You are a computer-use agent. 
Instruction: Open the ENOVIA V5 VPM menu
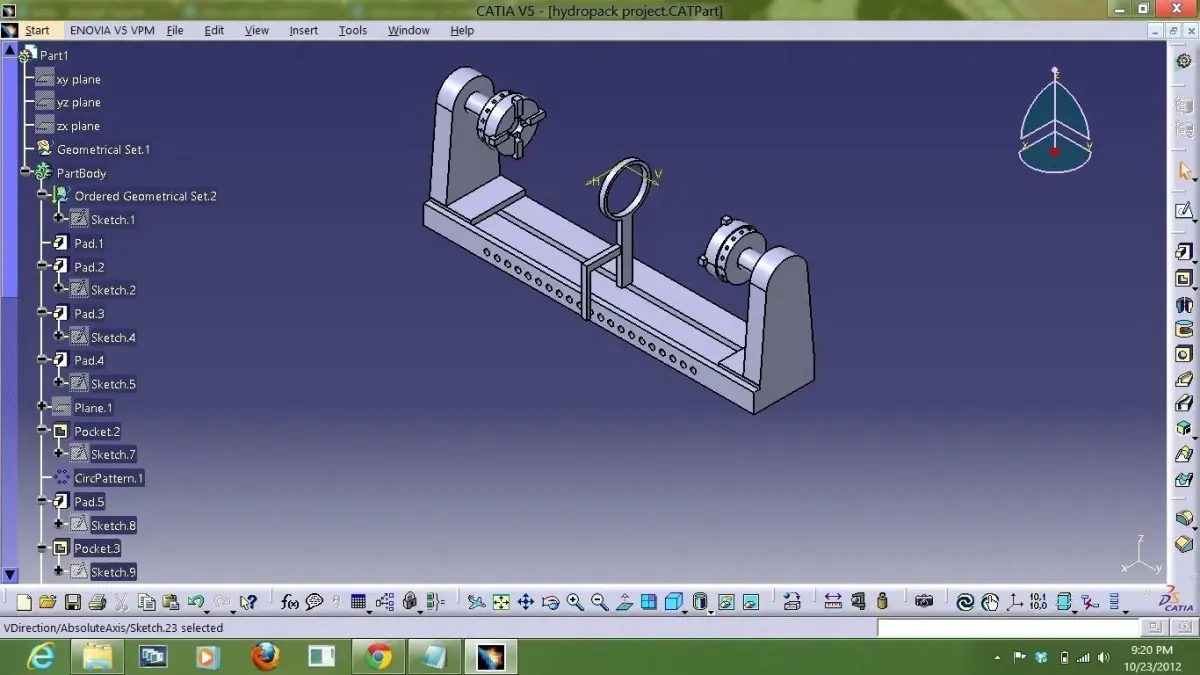(111, 30)
